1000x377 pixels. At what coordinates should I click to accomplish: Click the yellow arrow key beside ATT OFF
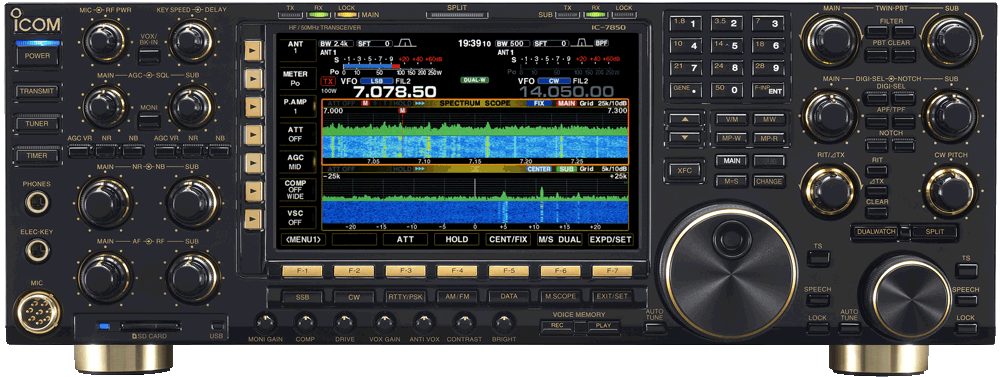point(253,135)
